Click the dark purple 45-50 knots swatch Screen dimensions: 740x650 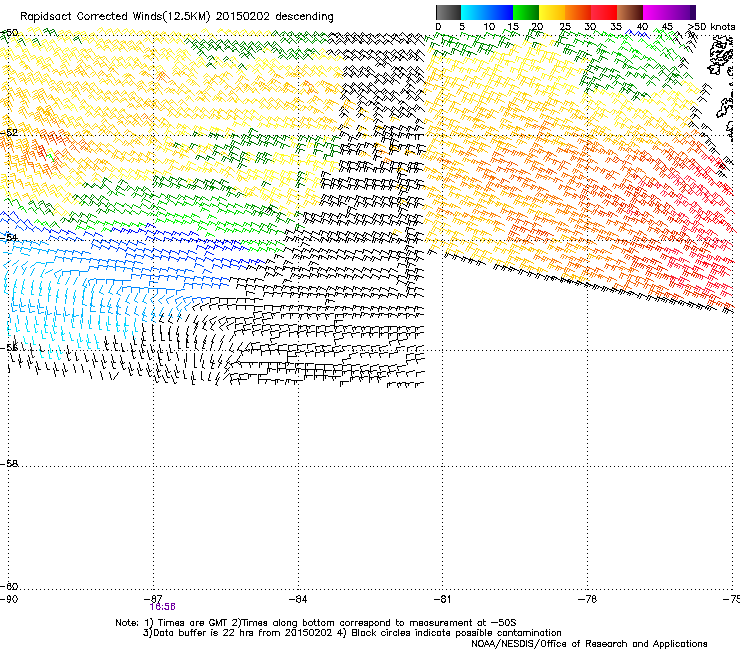tap(682, 12)
